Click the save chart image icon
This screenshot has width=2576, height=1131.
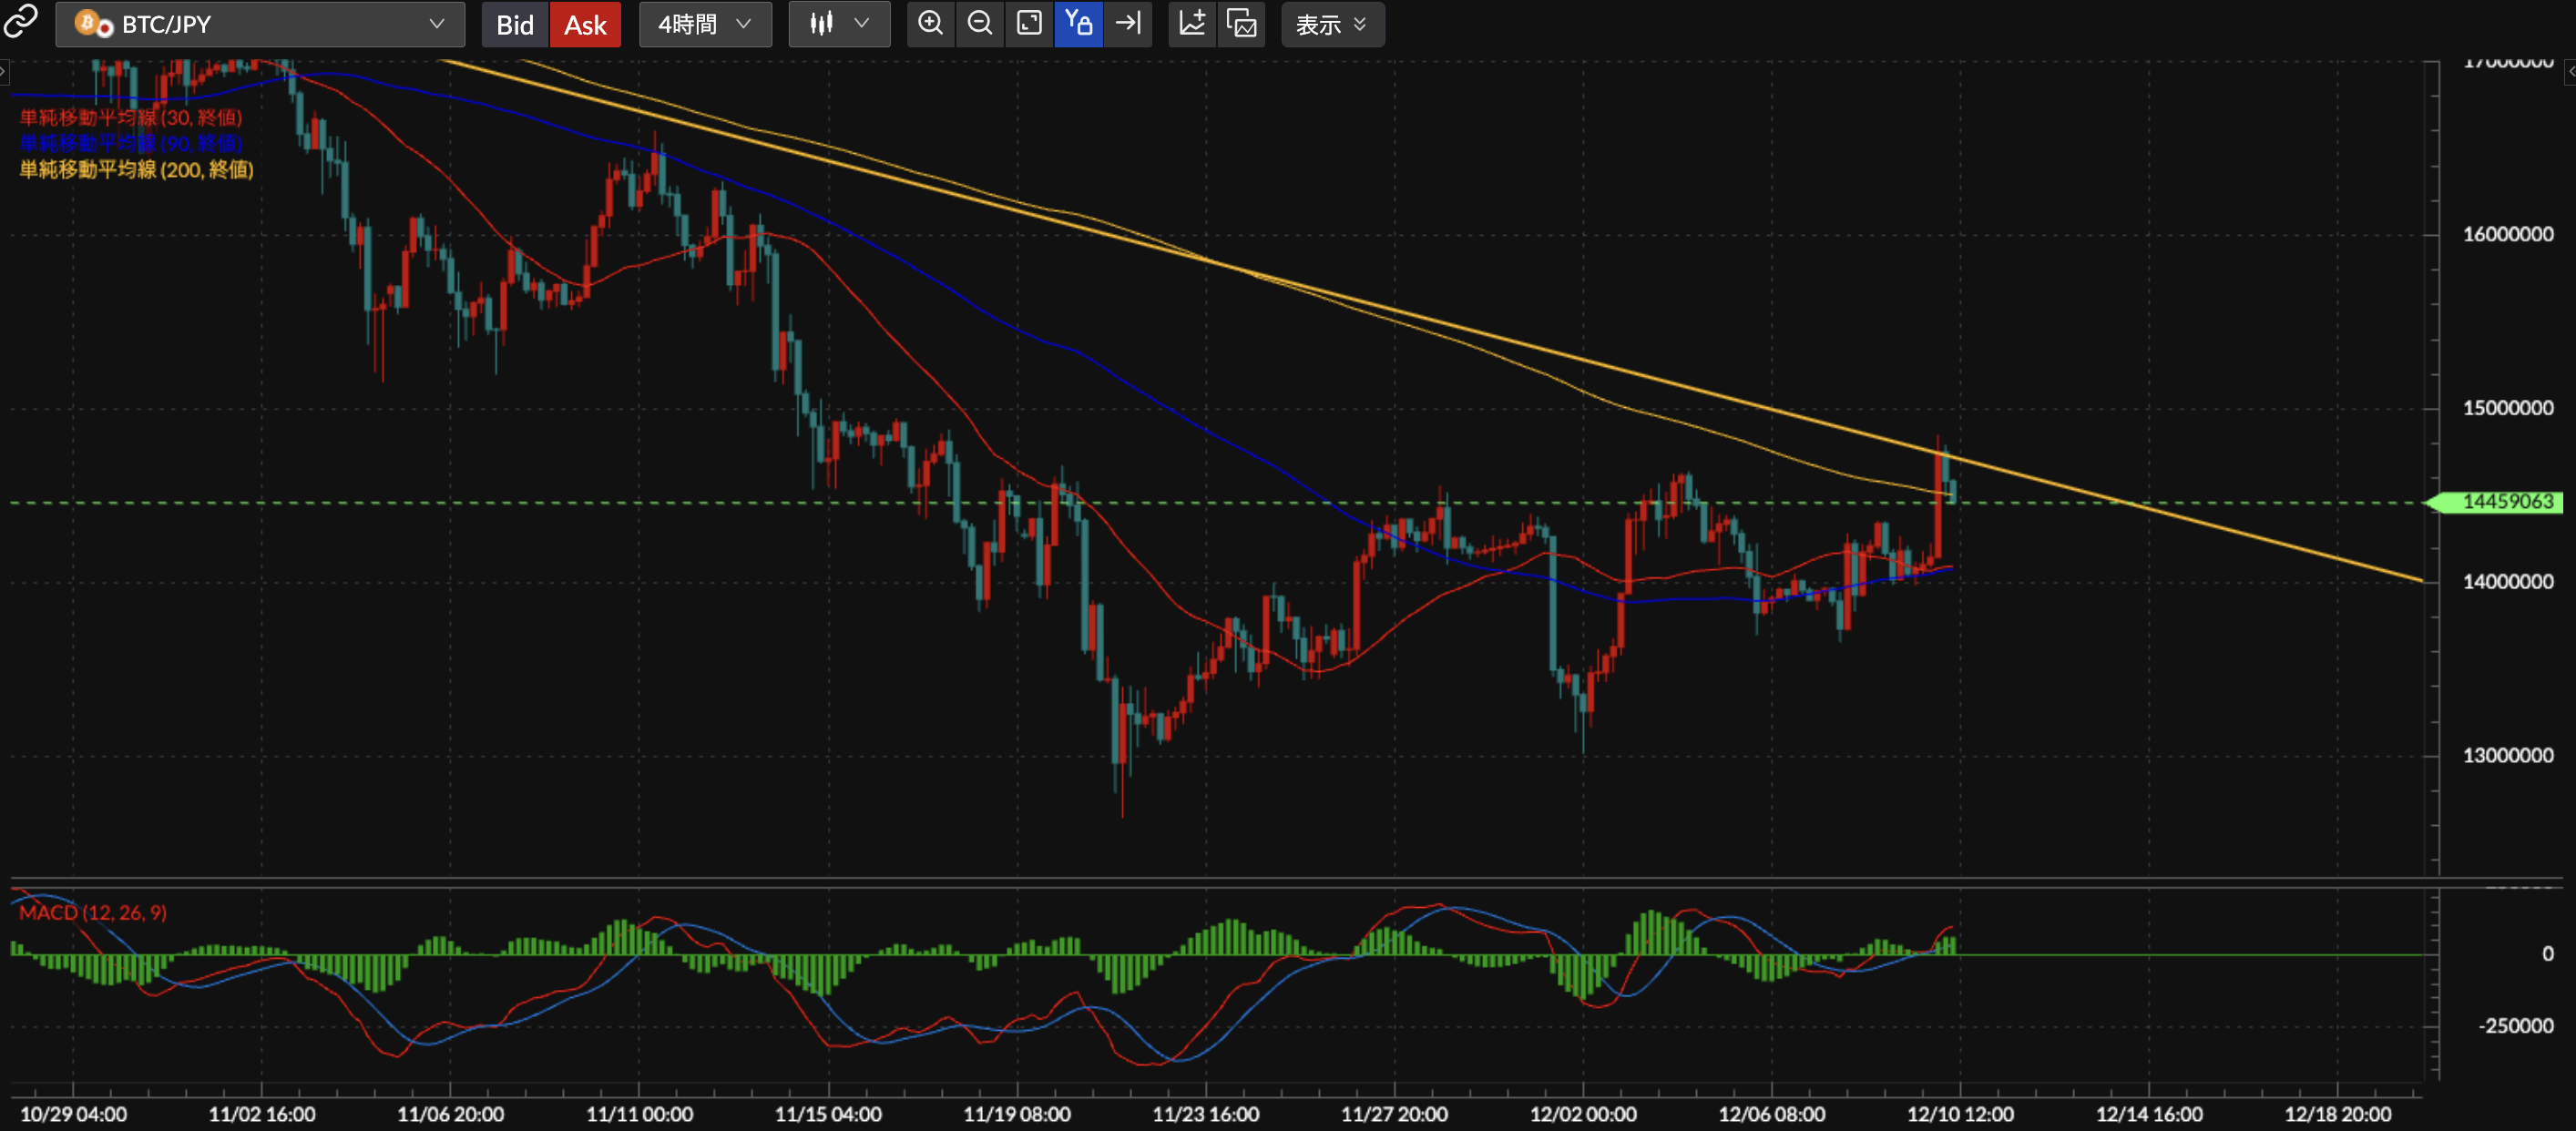click(1241, 24)
